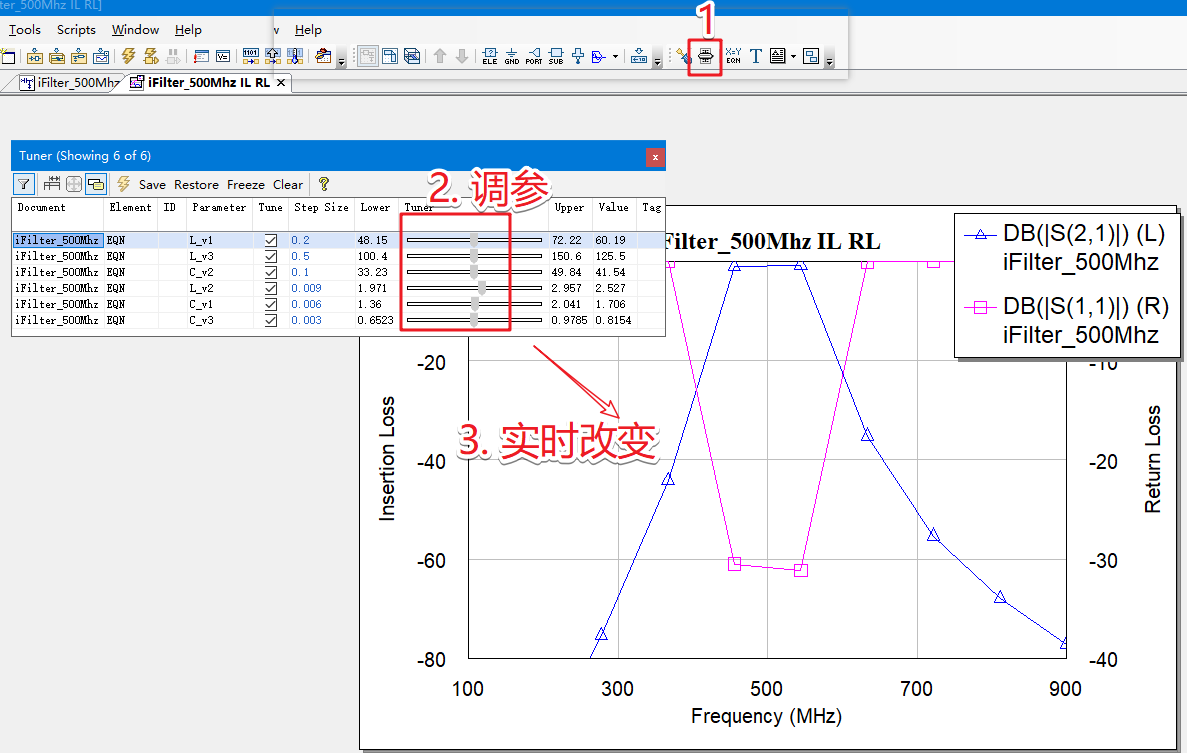
Task: Click Save in the Tuner toolbar
Action: pos(152,185)
